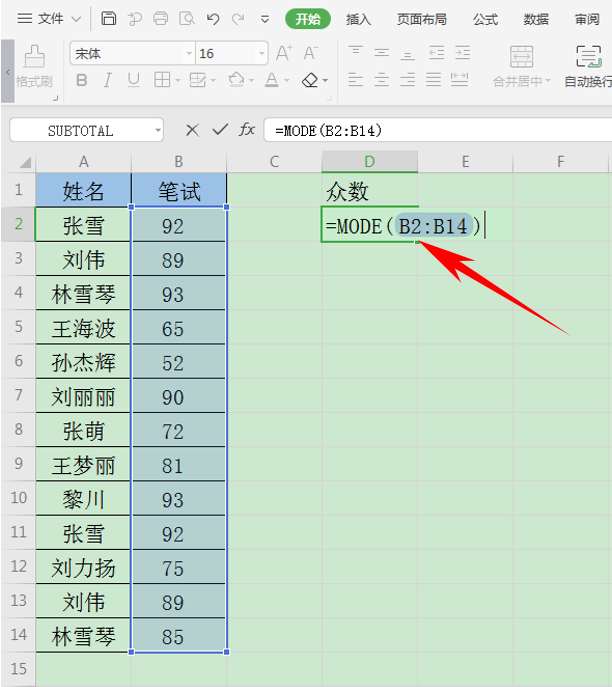Click the Undo arrow icon
Viewport: 612px width, 687px height.
213,19
